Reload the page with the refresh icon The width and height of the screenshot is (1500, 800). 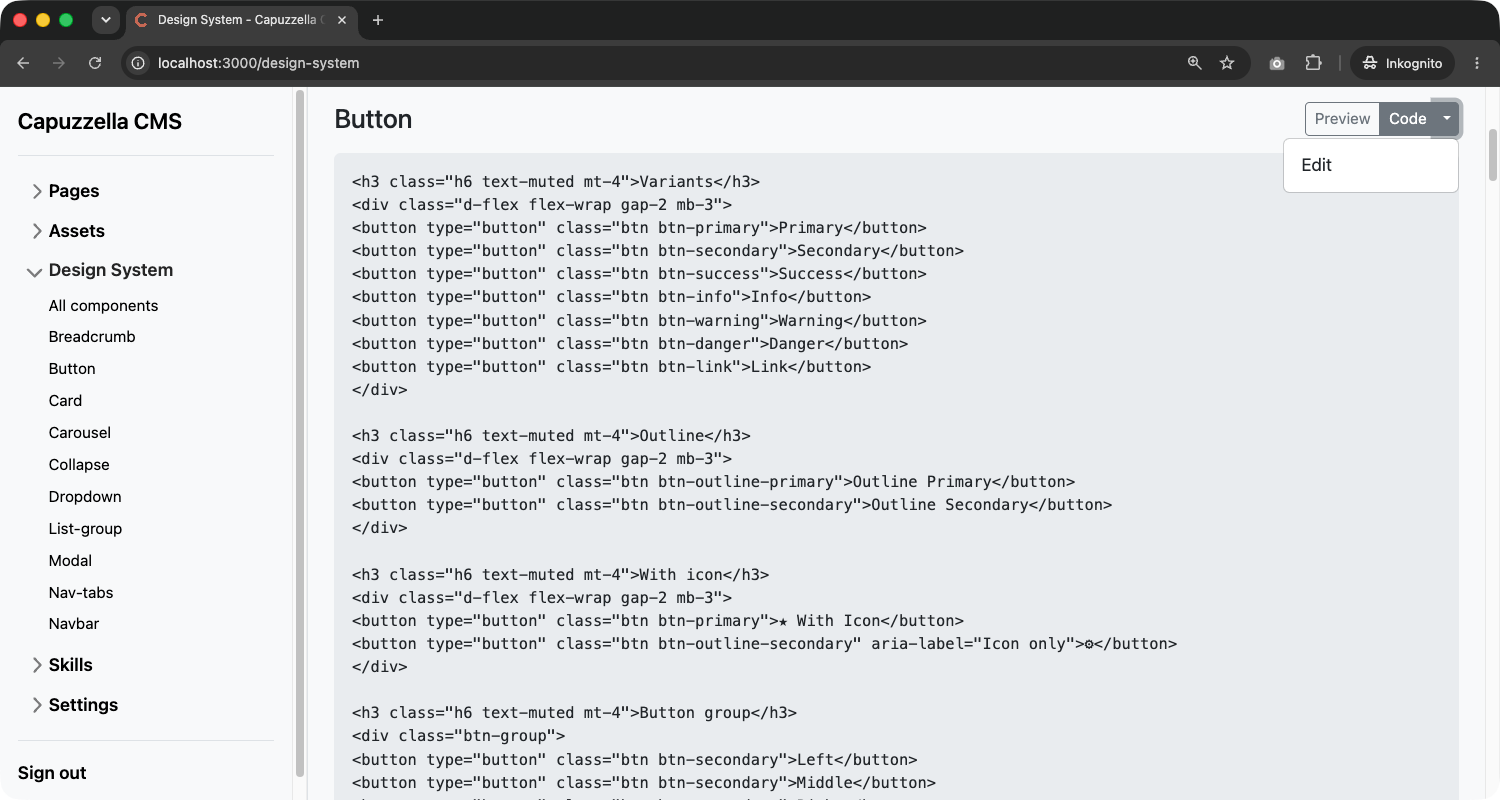[x=95, y=63]
